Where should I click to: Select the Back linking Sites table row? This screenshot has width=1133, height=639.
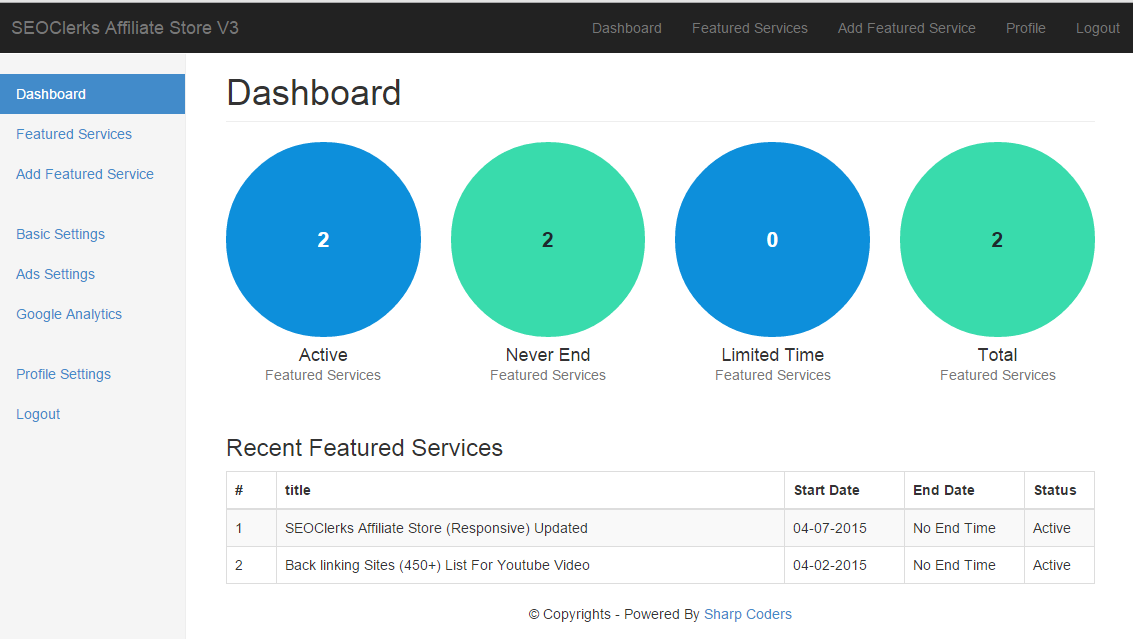tap(437, 565)
